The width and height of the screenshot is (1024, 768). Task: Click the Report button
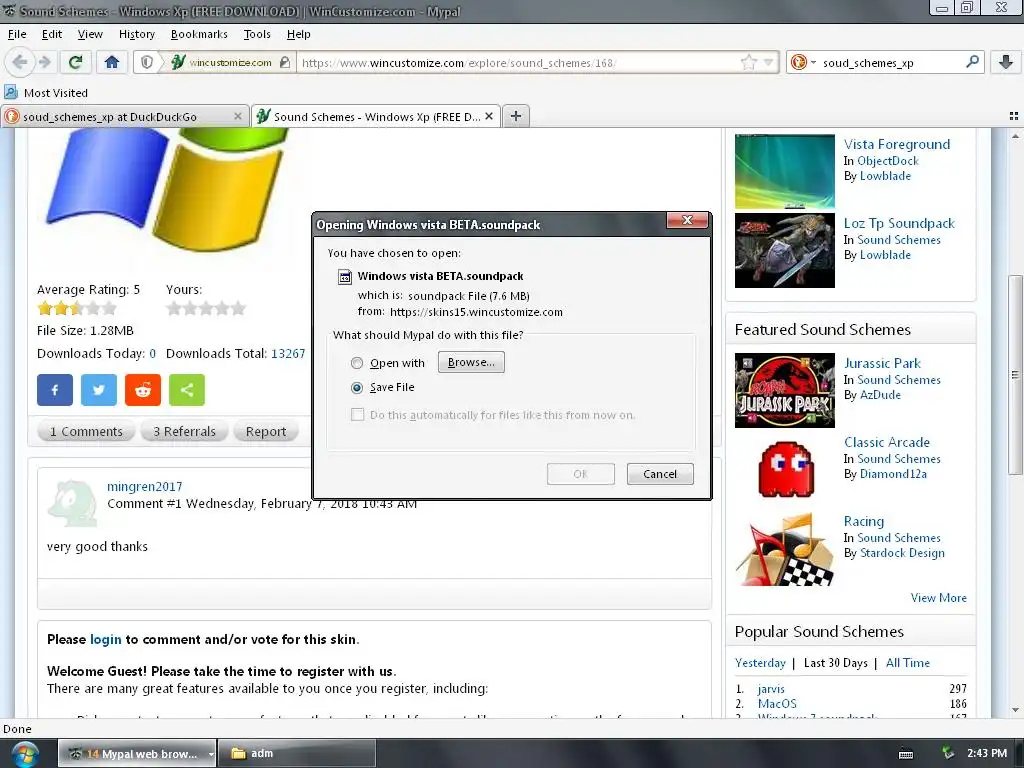click(266, 431)
